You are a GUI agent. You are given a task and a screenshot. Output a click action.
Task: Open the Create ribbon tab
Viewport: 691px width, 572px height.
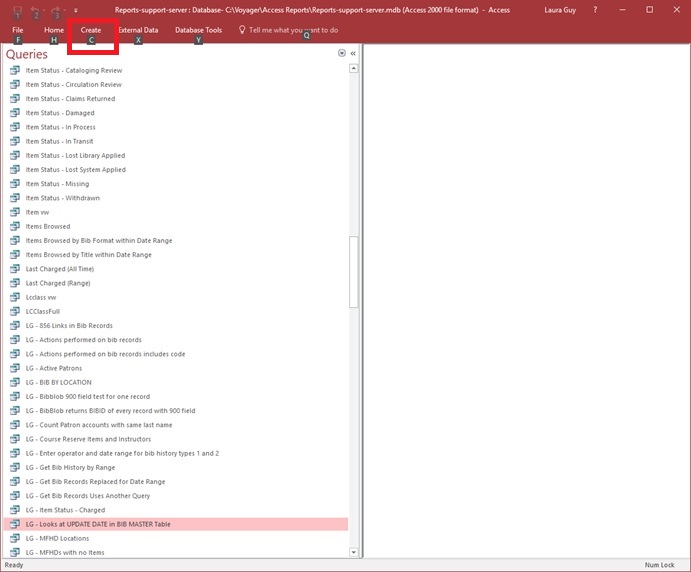point(91,30)
